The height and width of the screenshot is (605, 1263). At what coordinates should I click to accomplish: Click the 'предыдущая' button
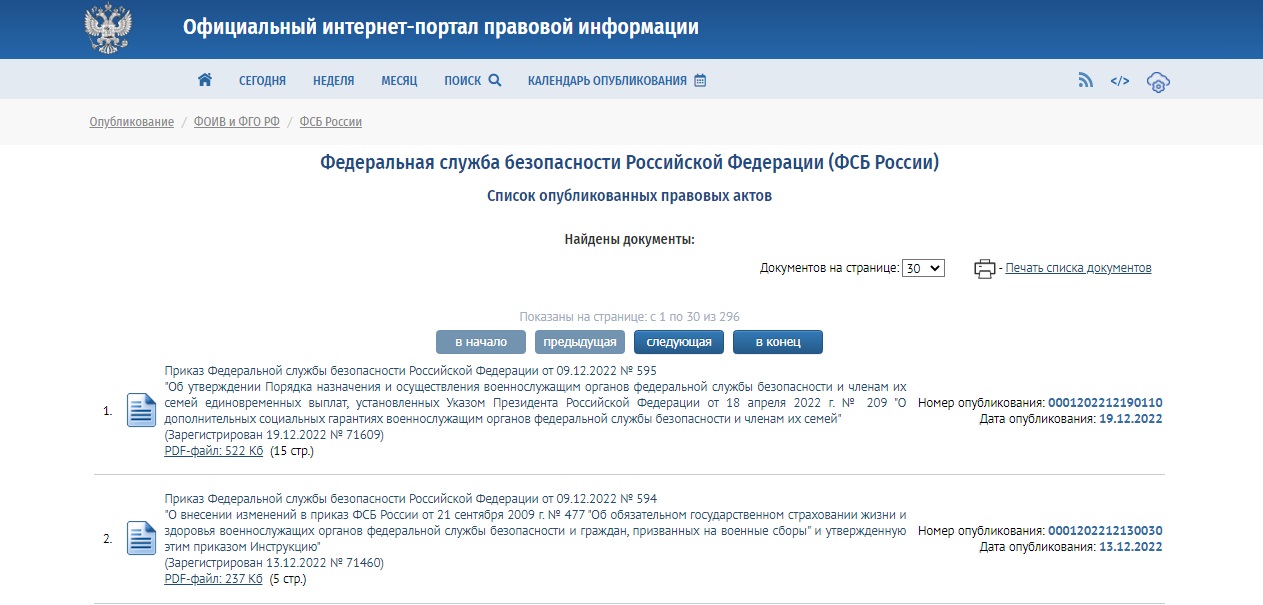tap(580, 342)
